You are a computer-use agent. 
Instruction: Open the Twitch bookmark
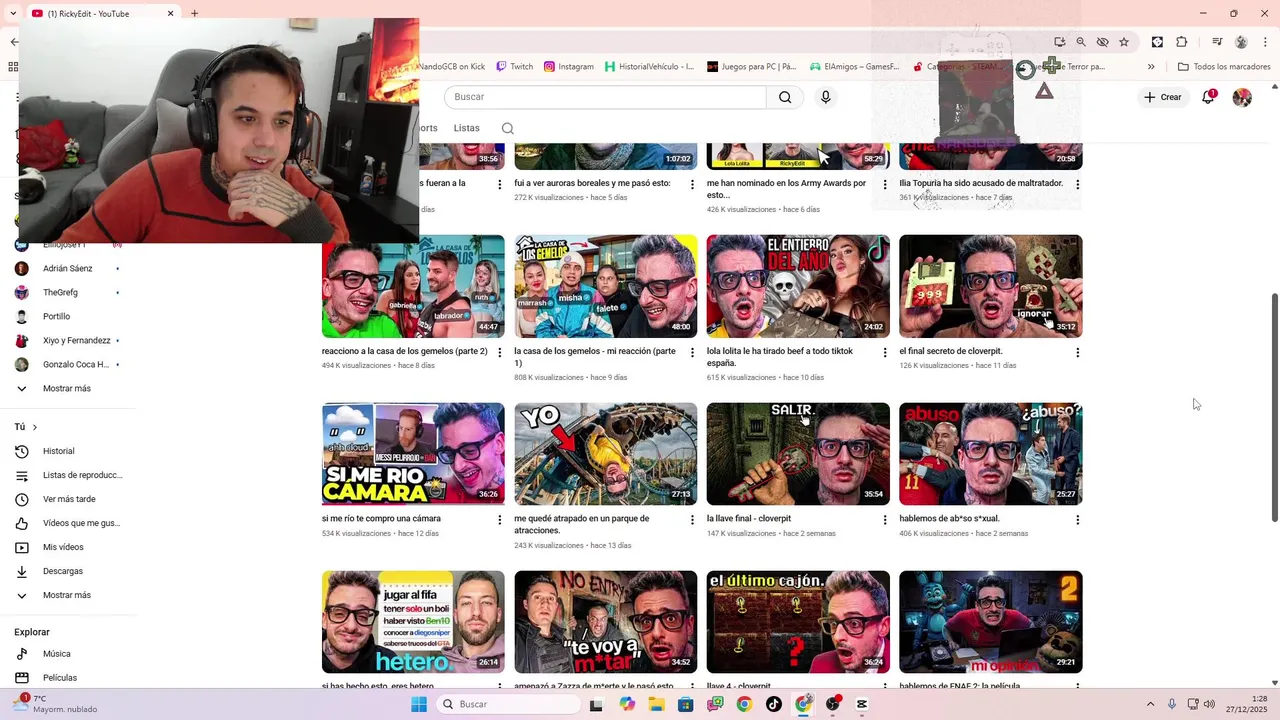[x=515, y=67]
